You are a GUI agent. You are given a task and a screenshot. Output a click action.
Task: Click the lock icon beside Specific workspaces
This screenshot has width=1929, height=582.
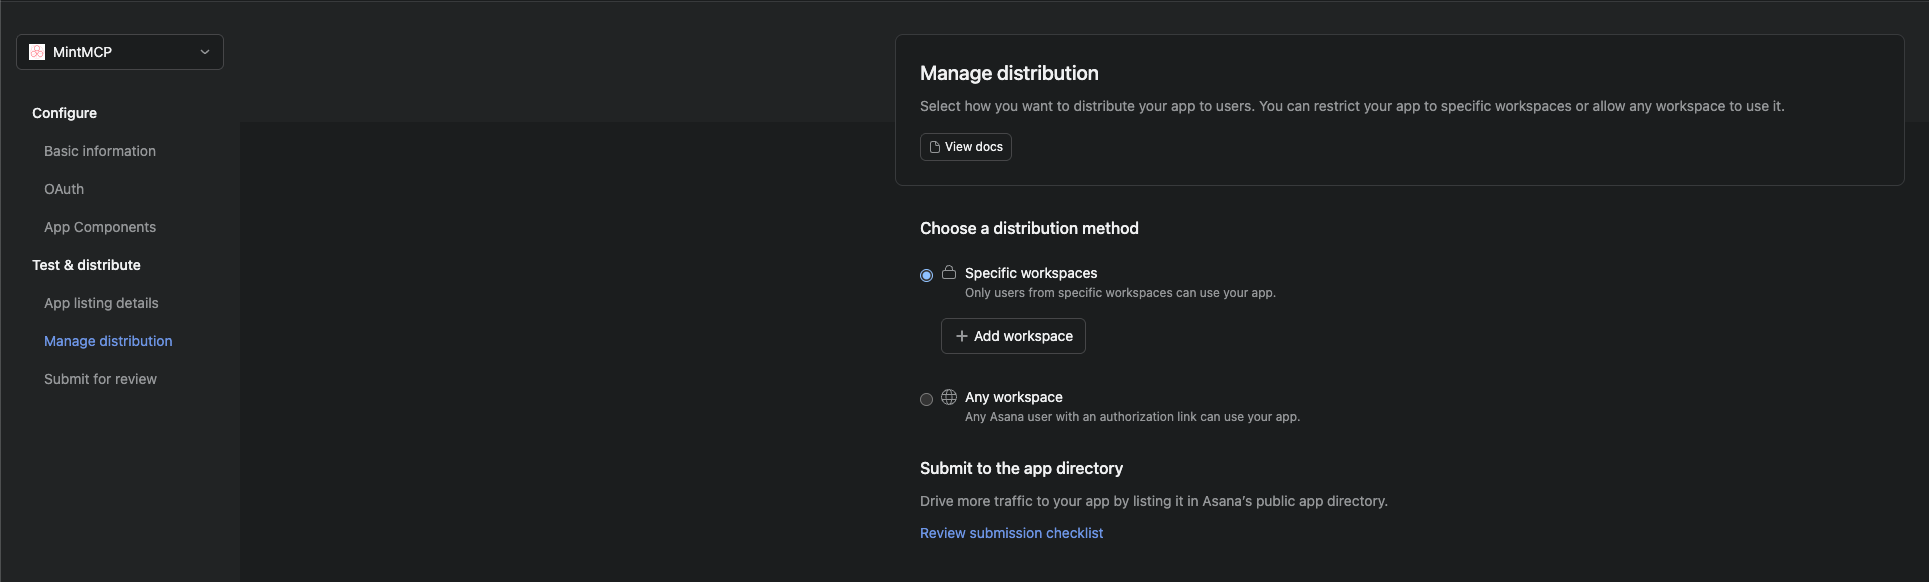(949, 272)
